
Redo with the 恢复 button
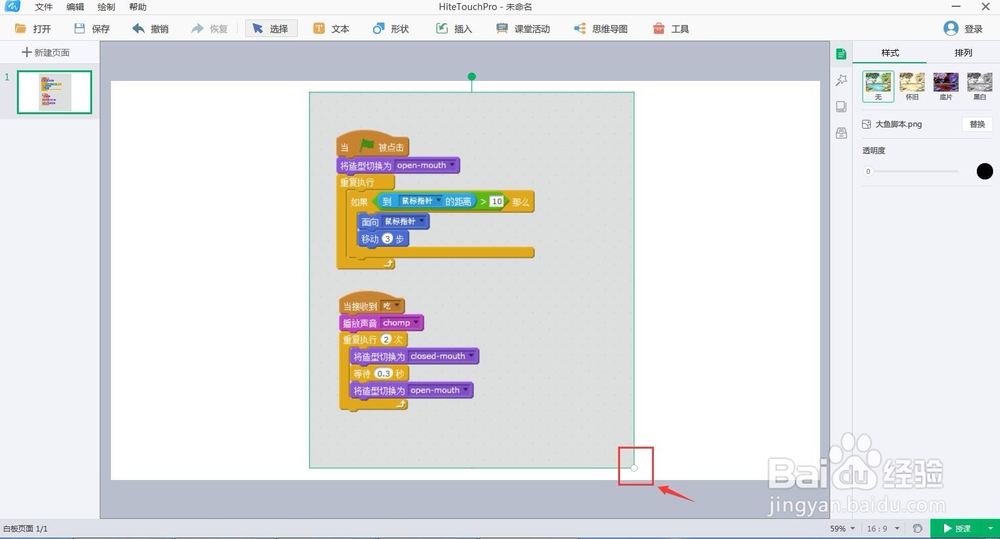(209, 29)
